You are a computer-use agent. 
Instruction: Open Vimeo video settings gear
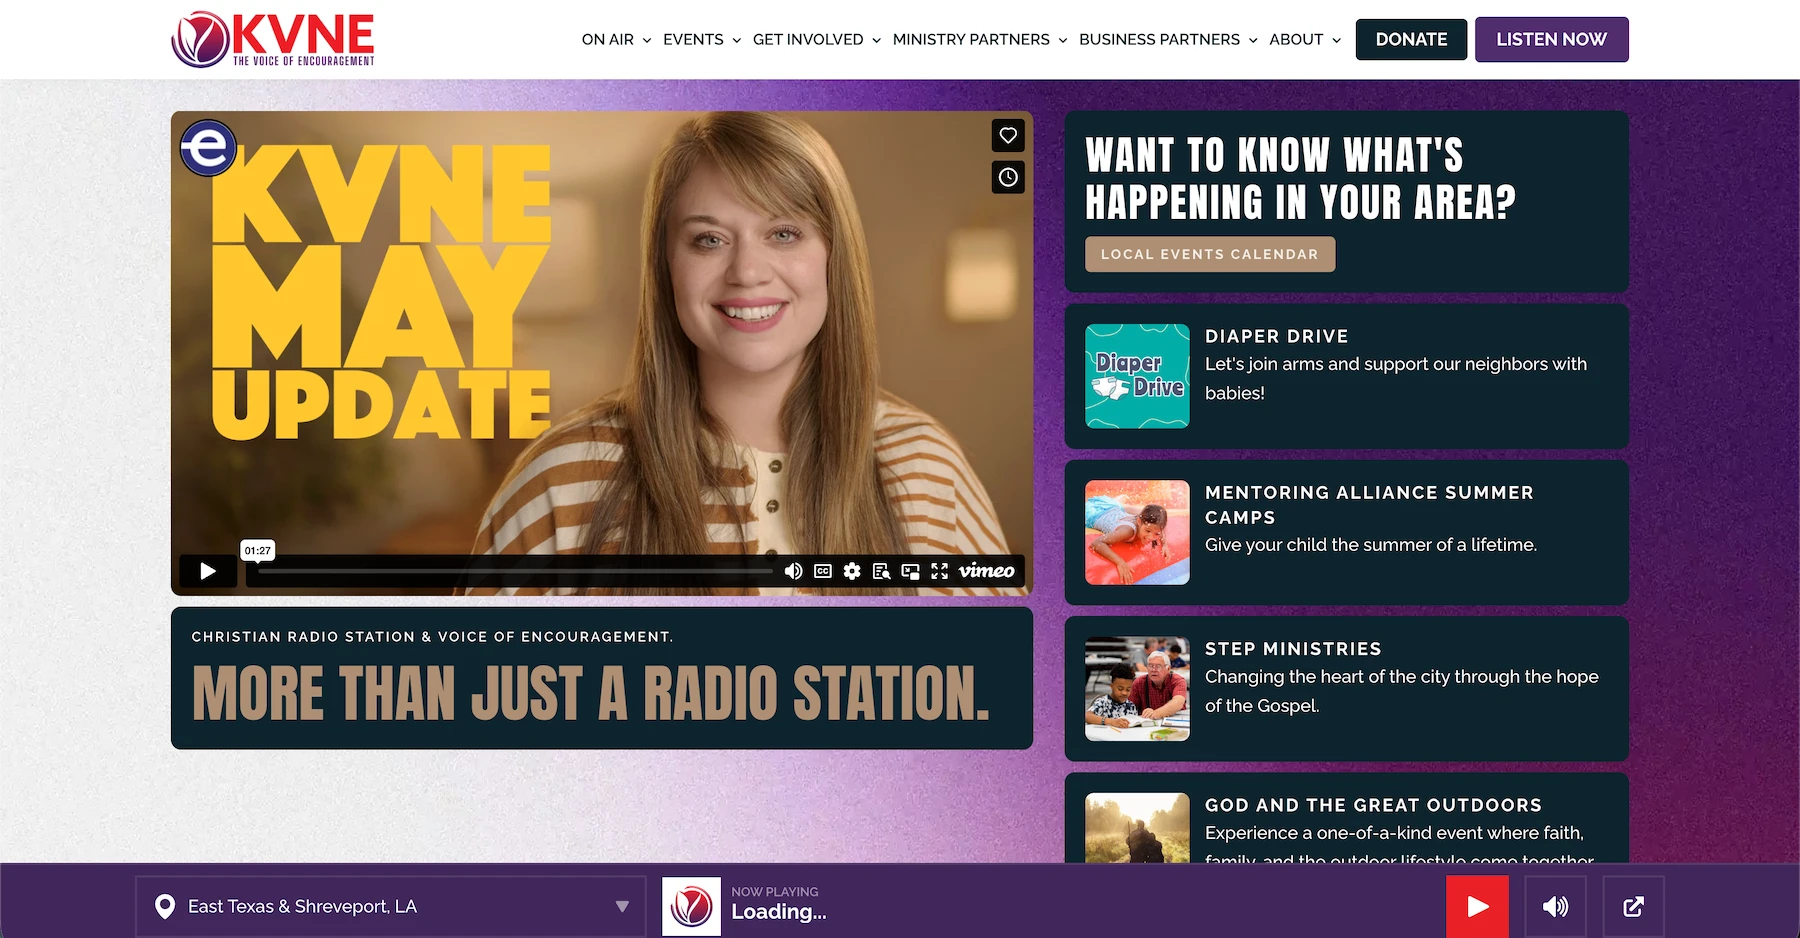click(852, 571)
